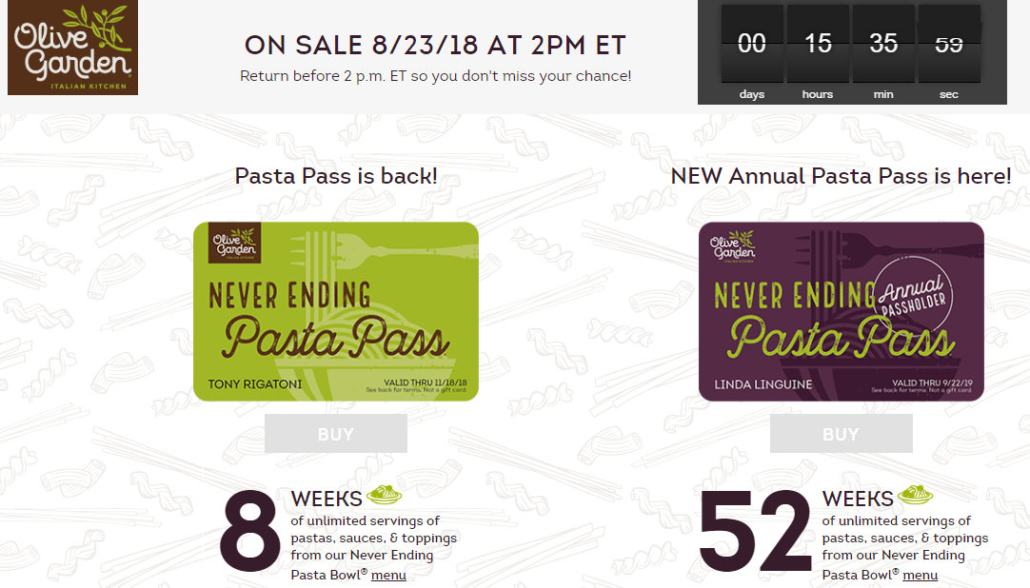Viewport: 1030px width, 588px height.
Task: Click the large number 52
Action: (x=755, y=531)
